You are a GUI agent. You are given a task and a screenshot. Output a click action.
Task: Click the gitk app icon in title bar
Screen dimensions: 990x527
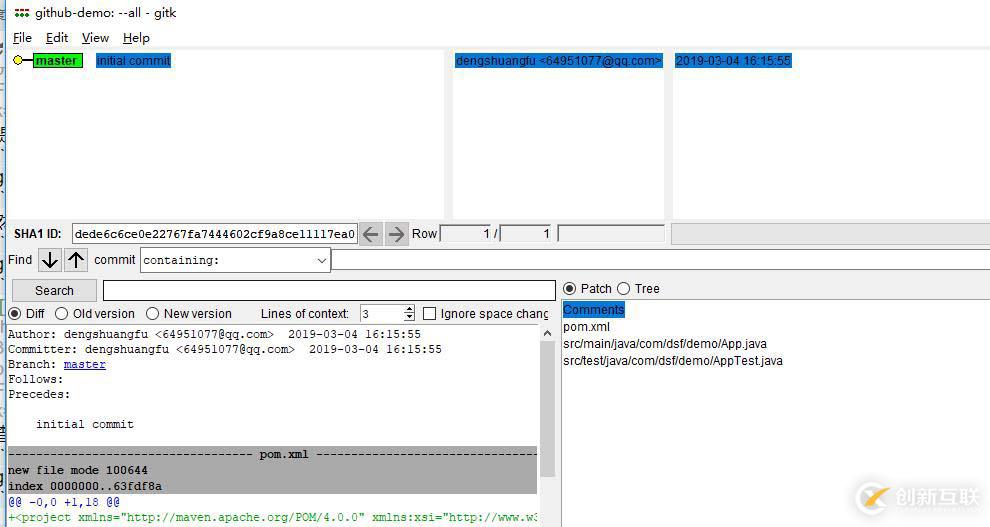22,13
